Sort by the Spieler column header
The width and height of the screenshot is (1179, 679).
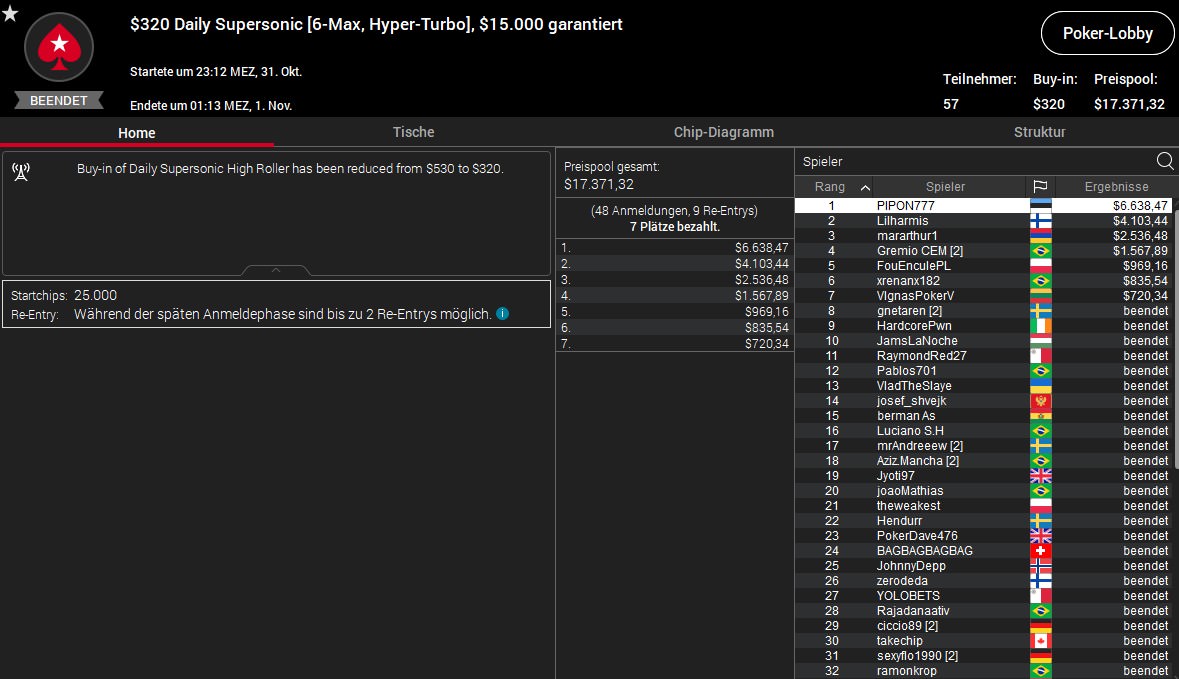pyautogui.click(x=945, y=186)
